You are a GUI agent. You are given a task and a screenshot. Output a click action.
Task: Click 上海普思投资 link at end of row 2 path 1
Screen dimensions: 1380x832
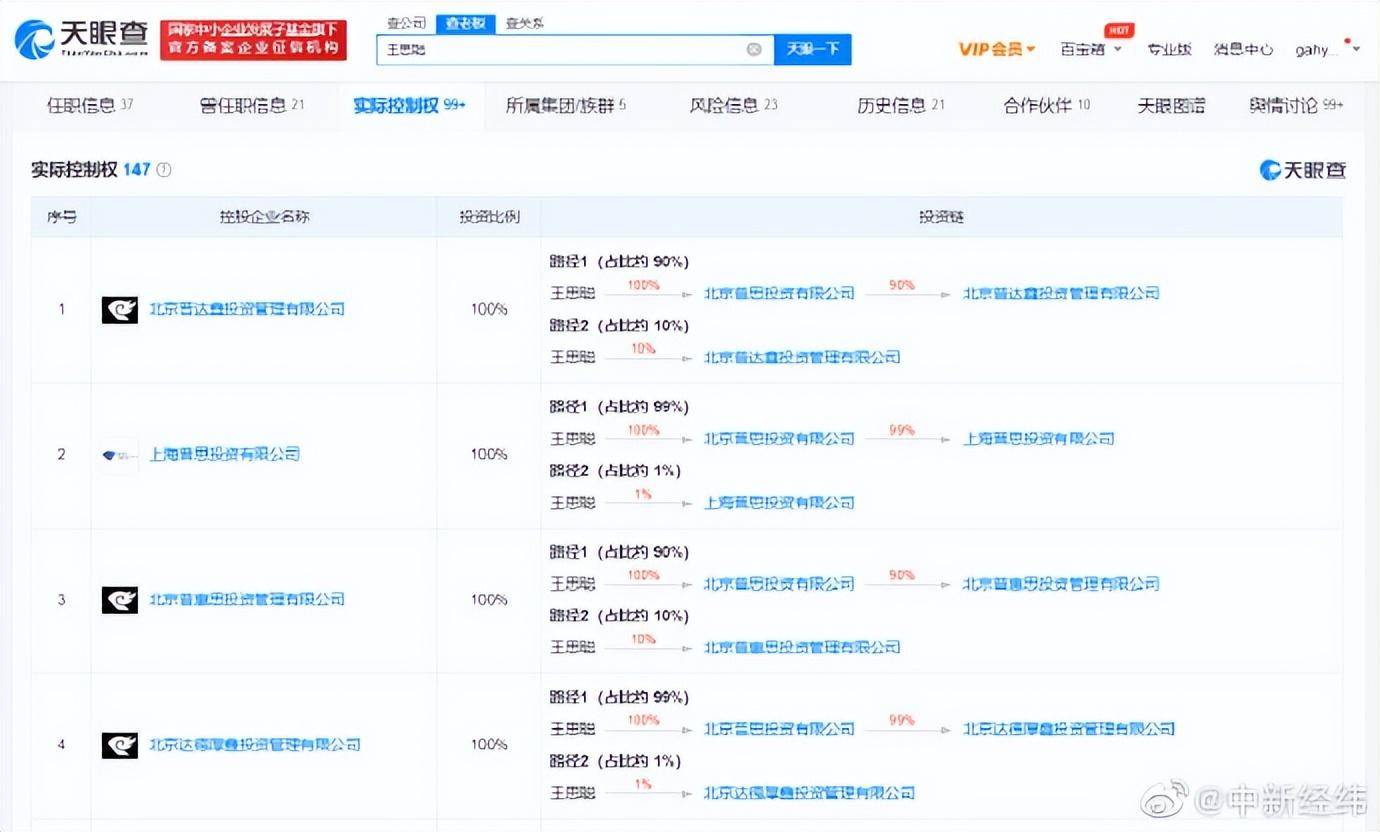[1038, 439]
